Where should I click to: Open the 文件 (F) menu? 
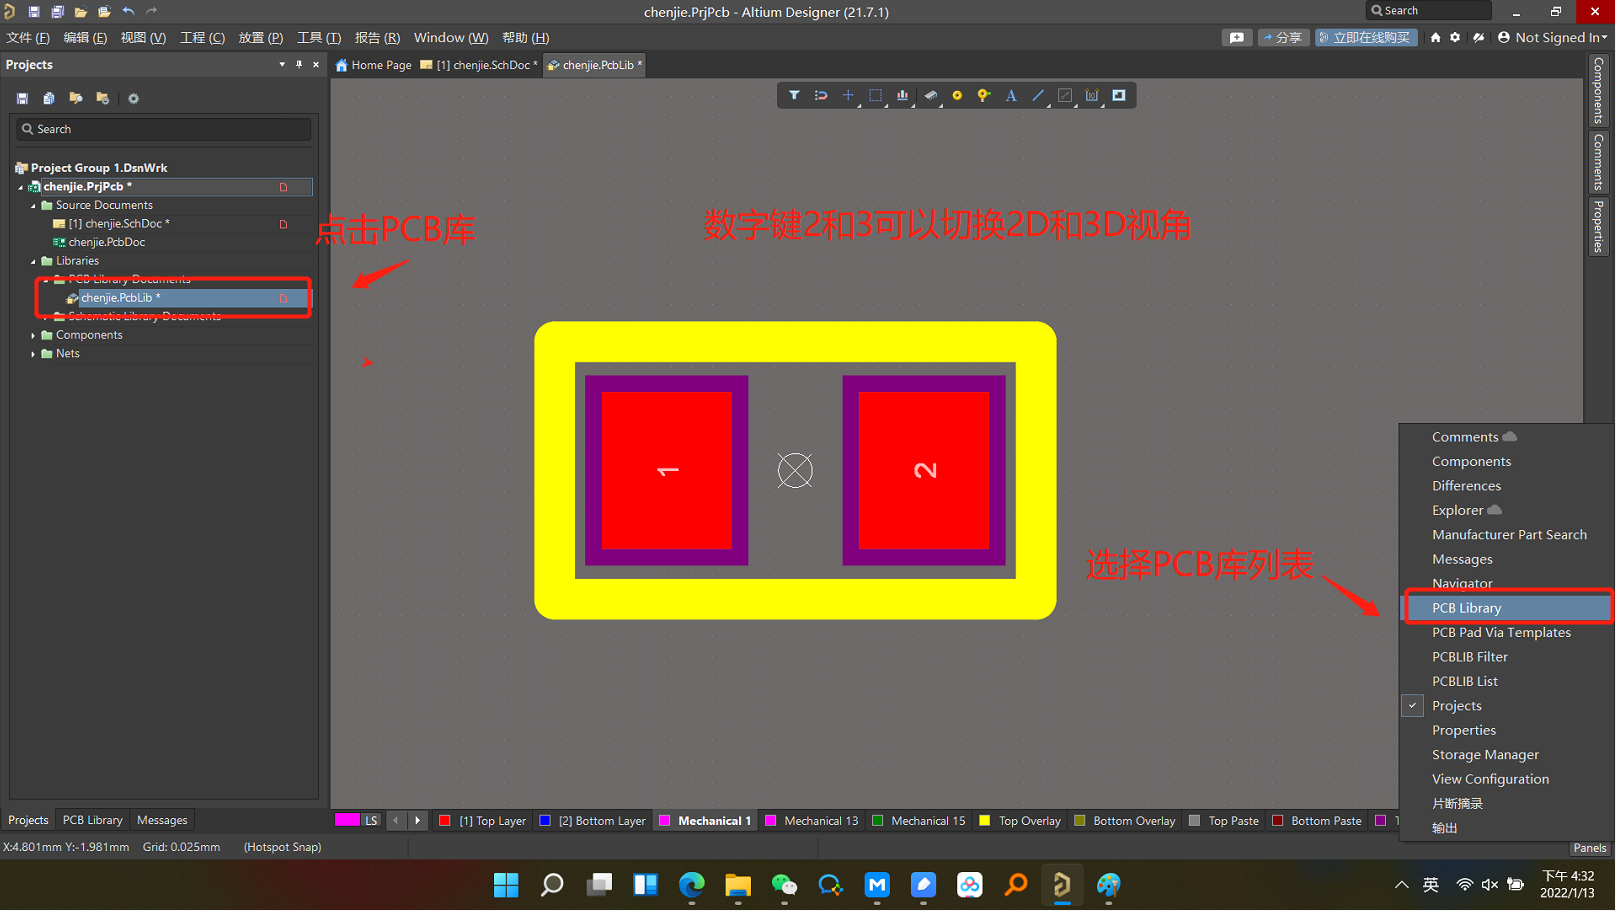(28, 37)
